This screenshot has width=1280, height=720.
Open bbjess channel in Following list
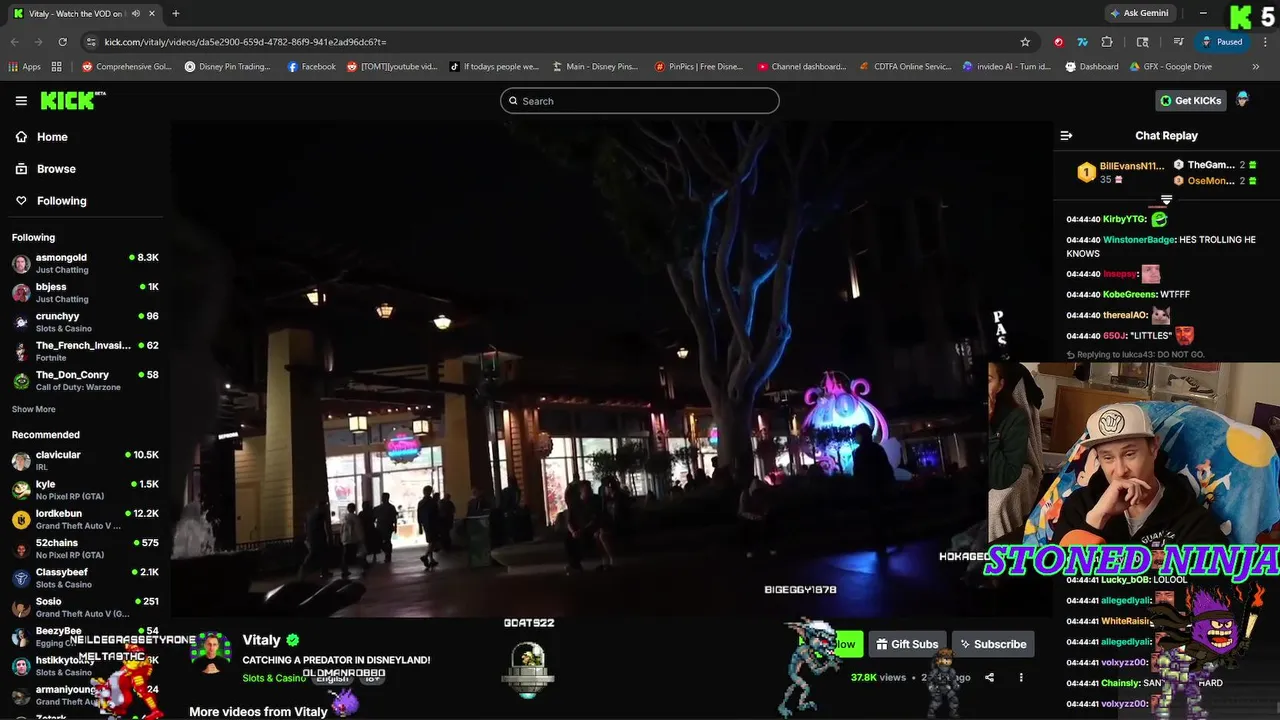85,292
